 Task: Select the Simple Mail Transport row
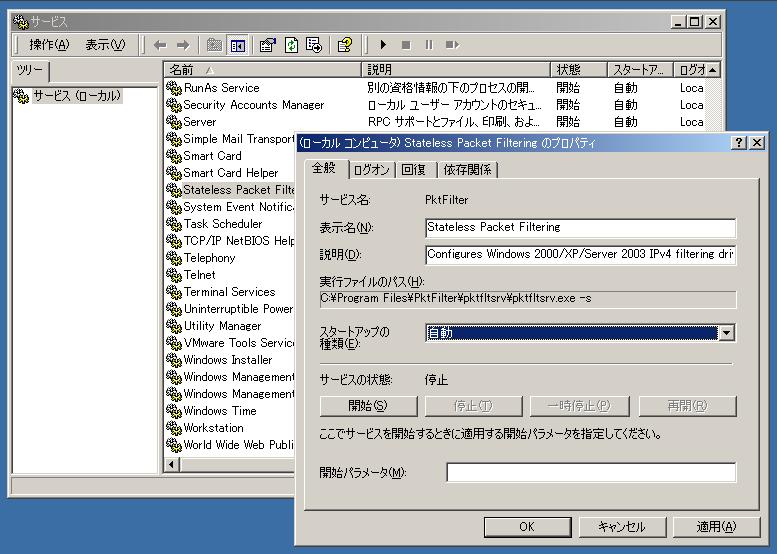tap(230, 139)
